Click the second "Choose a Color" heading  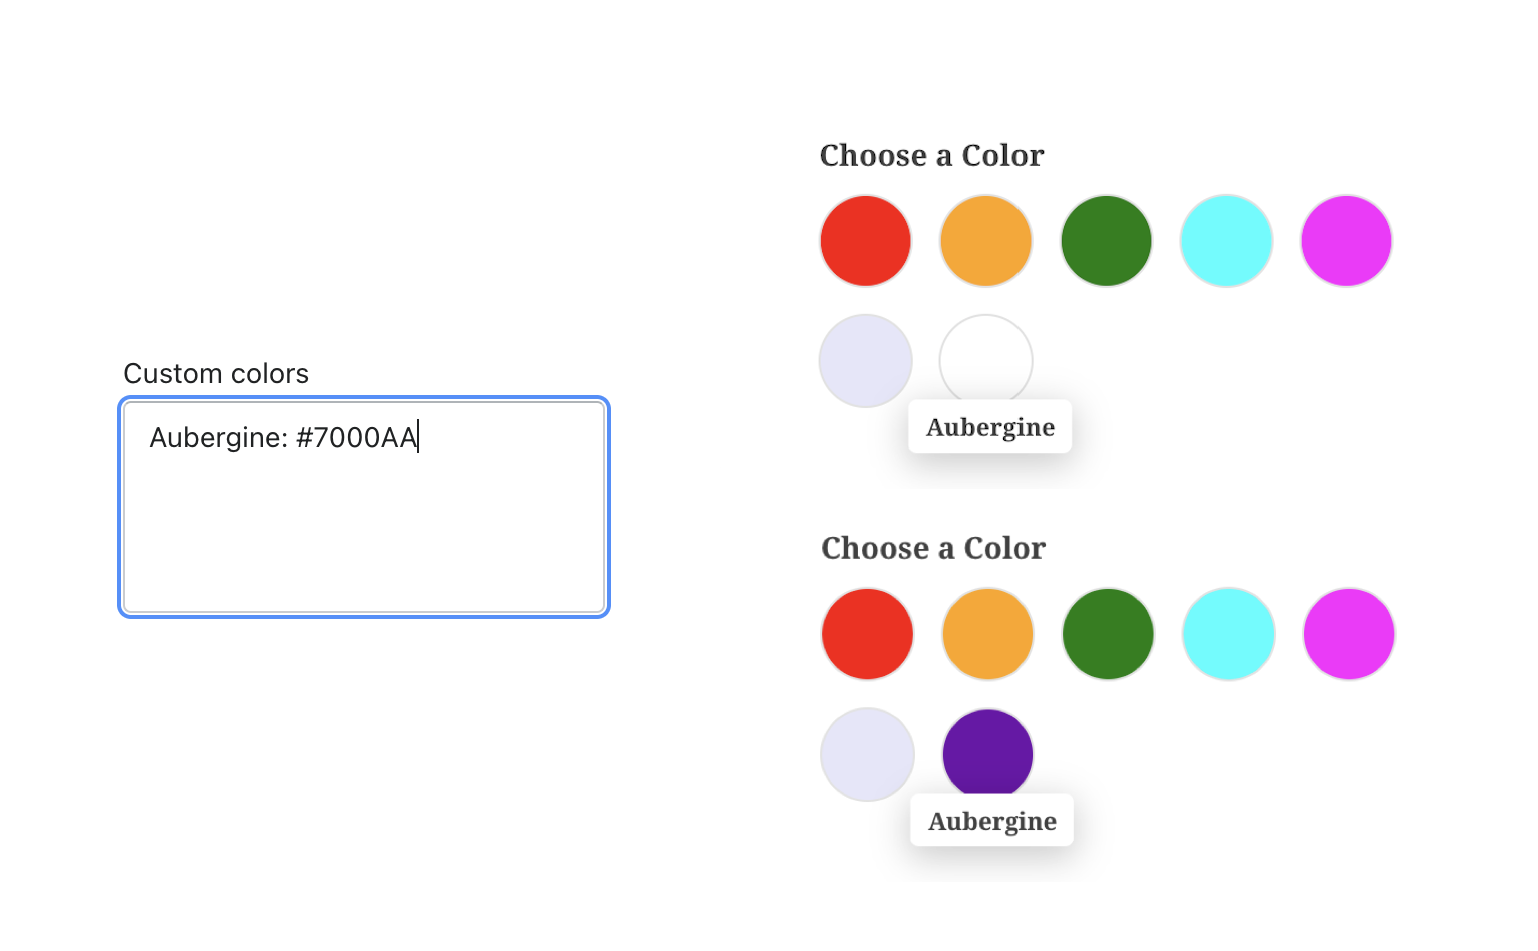click(934, 549)
